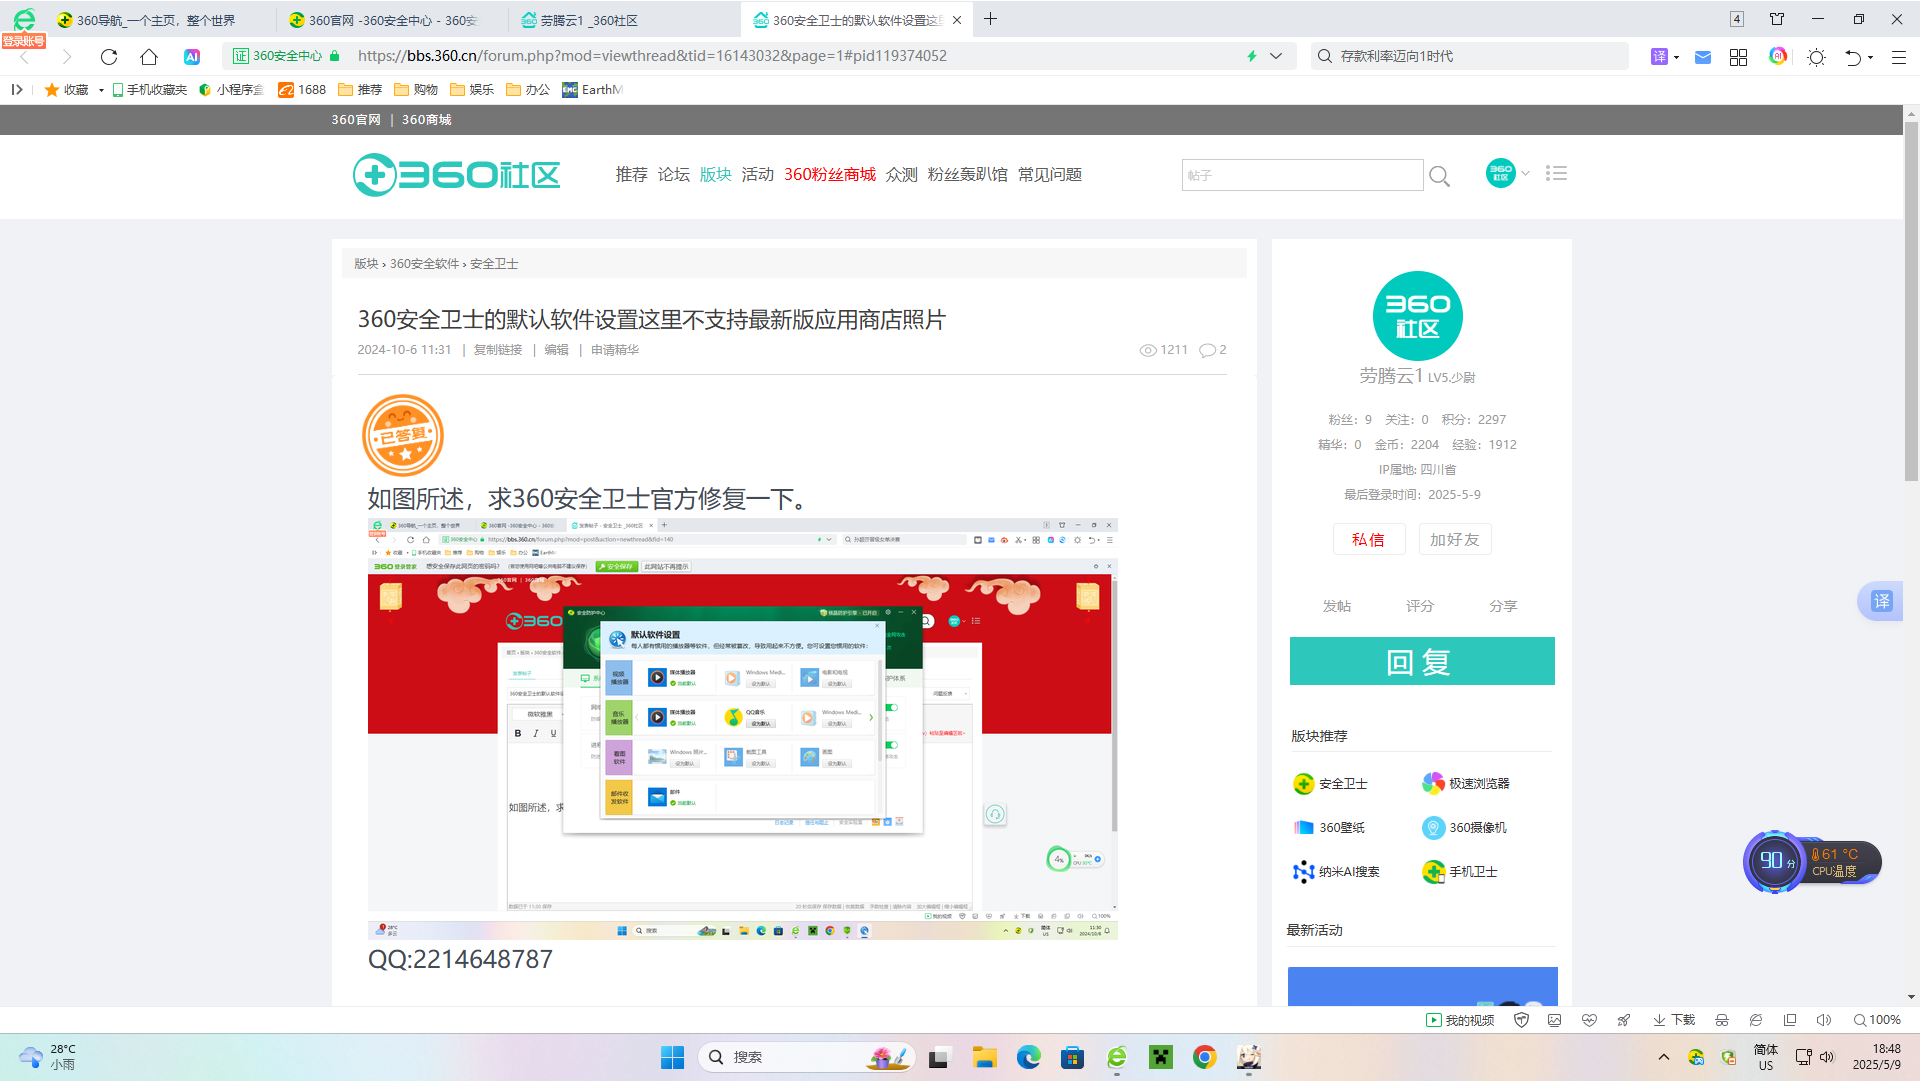Click the incognito glasses icon in status bar
This screenshot has width=1920, height=1081.
pos(1722,1020)
